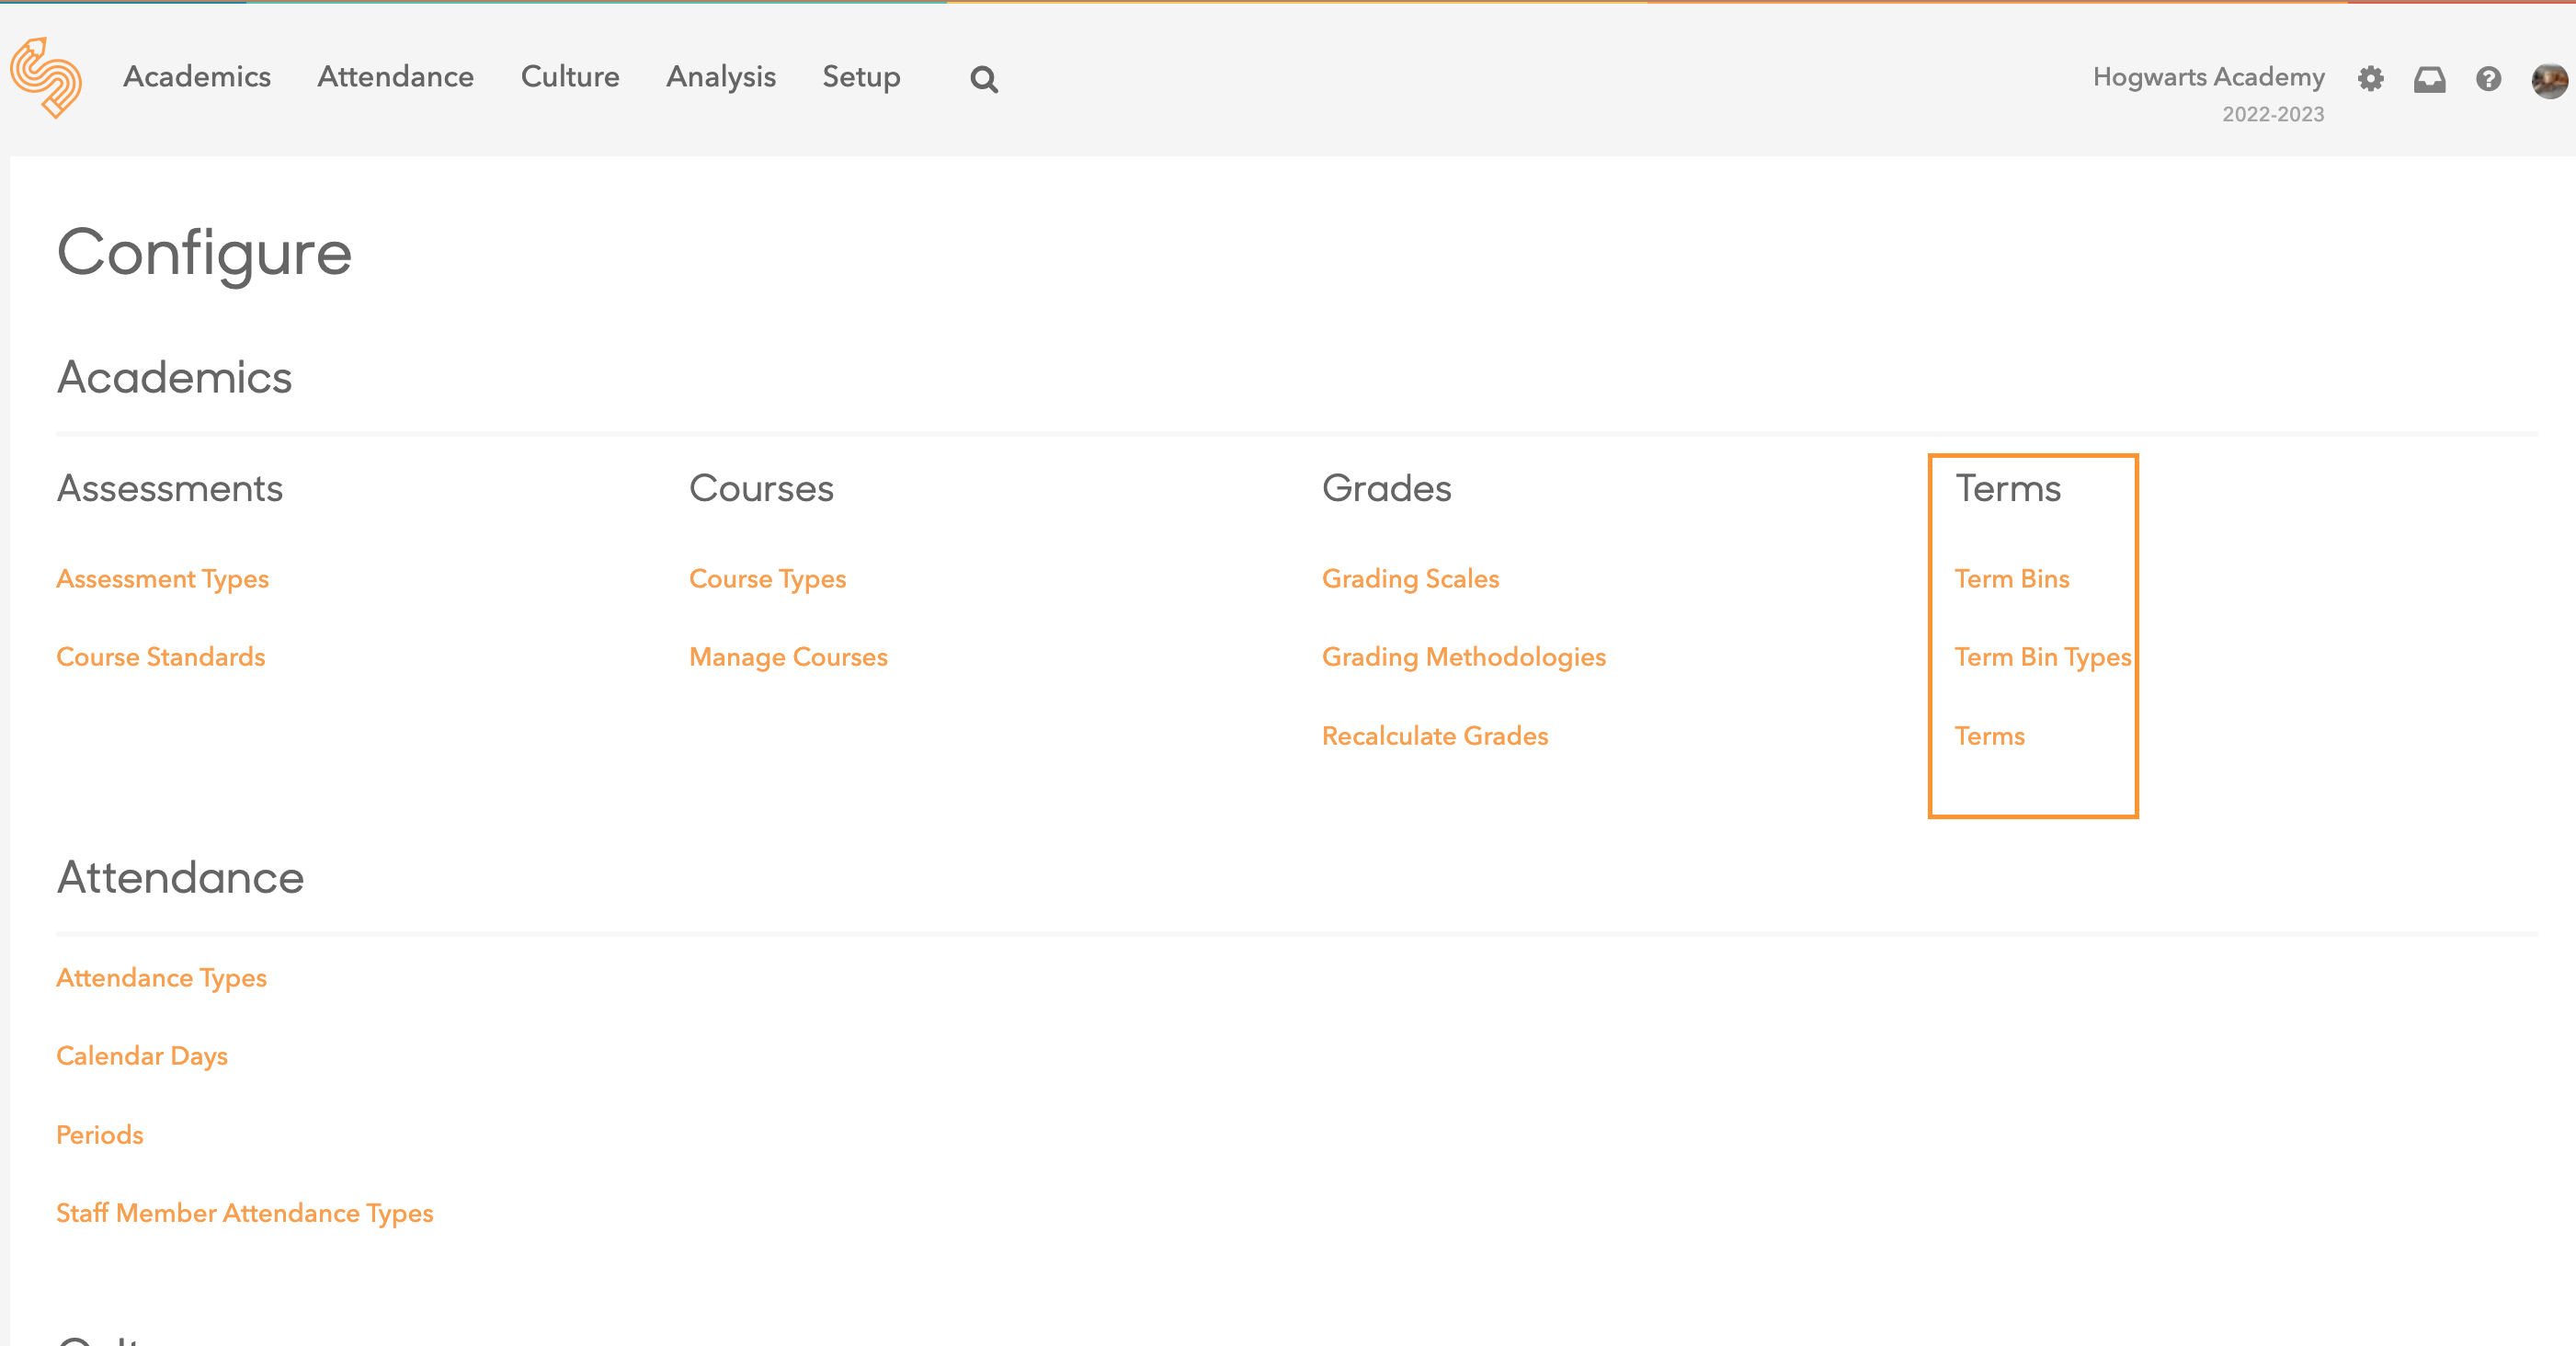
Task: Open the Setup menu
Action: click(861, 77)
